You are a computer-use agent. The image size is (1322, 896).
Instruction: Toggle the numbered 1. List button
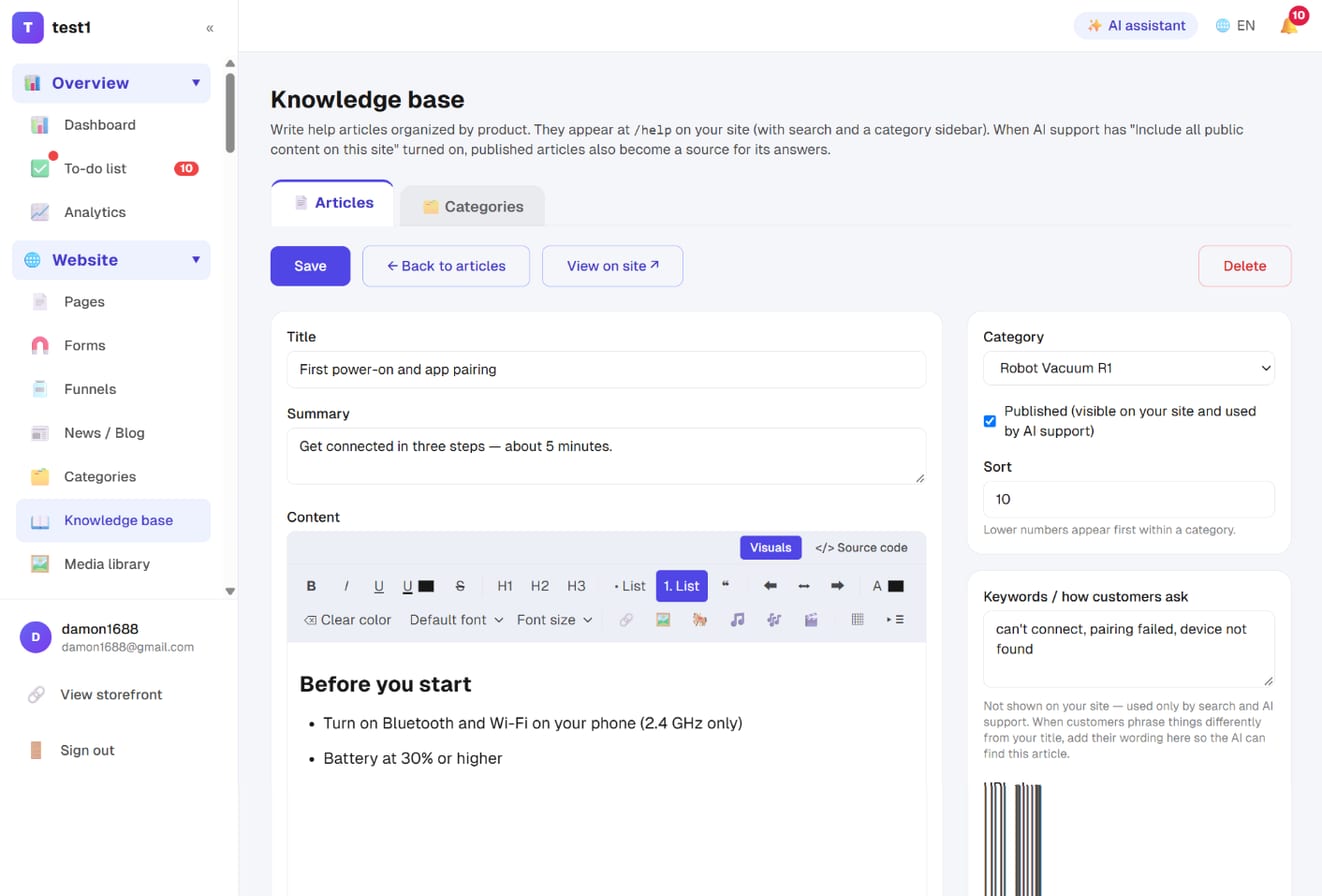point(682,586)
